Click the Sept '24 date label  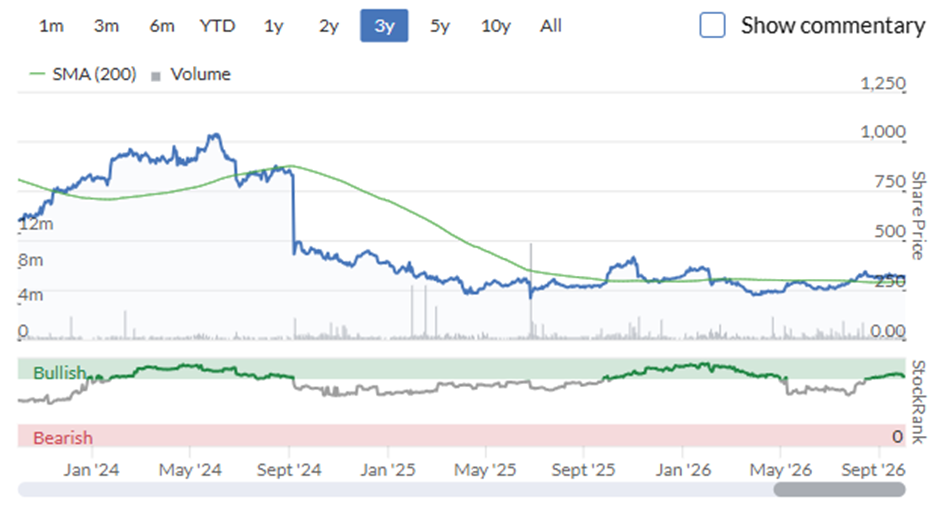[x=289, y=469]
